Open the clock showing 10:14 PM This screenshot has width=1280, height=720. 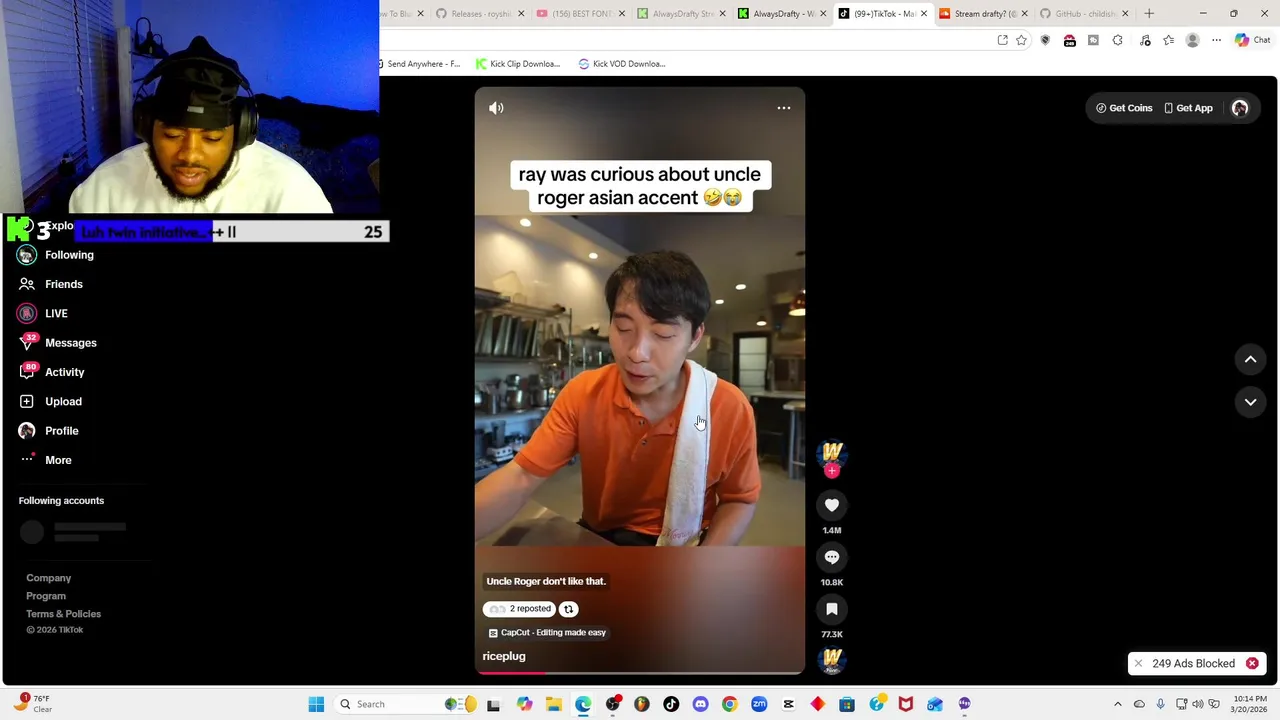(x=1250, y=704)
